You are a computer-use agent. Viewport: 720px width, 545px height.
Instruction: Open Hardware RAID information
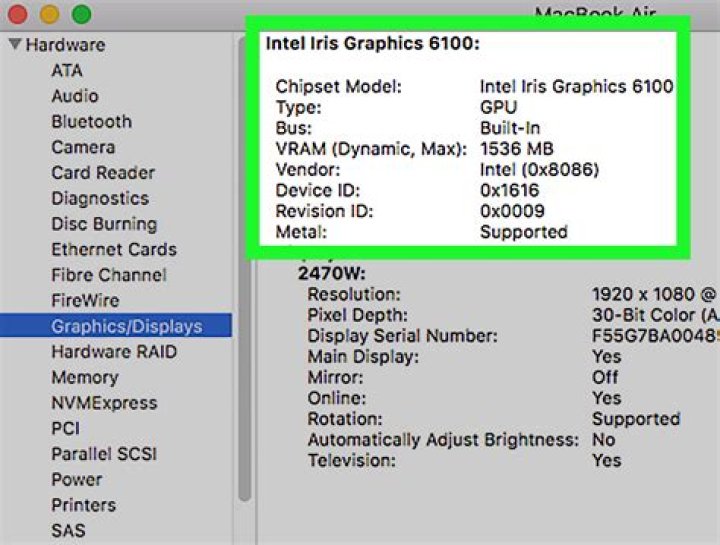(114, 352)
